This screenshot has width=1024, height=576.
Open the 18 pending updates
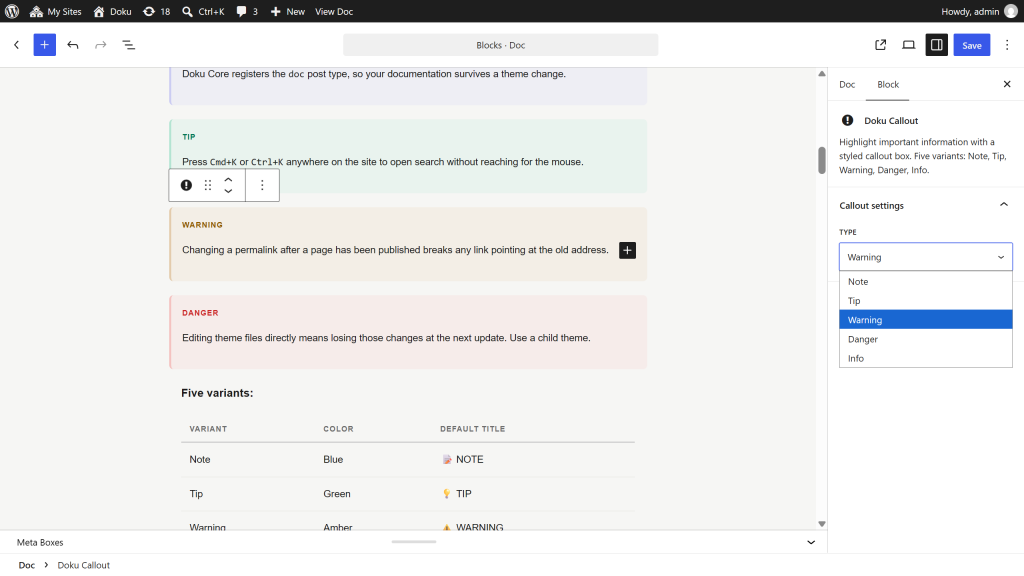pyautogui.click(x=157, y=11)
